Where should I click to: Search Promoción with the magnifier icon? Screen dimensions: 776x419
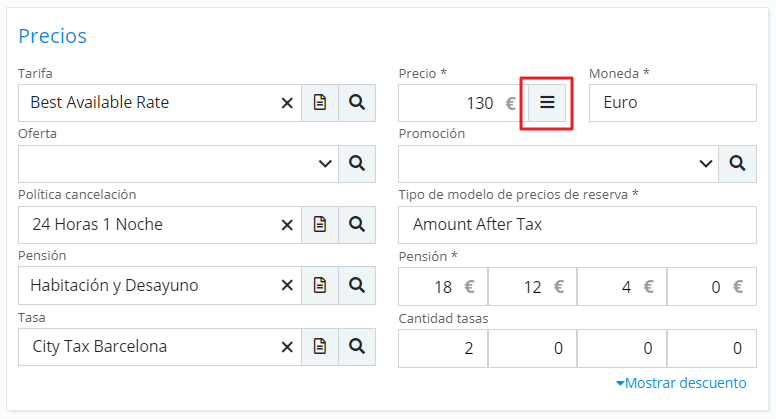(x=737, y=164)
